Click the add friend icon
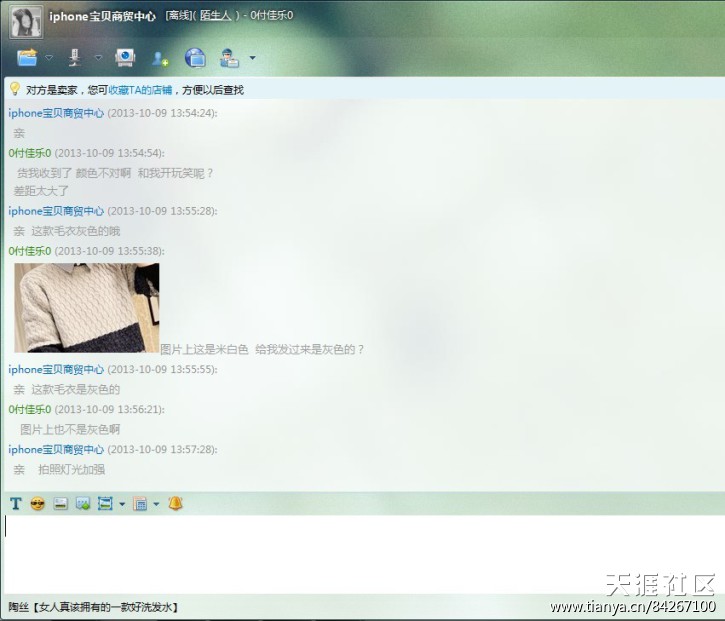The height and width of the screenshot is (621, 725). [160, 58]
